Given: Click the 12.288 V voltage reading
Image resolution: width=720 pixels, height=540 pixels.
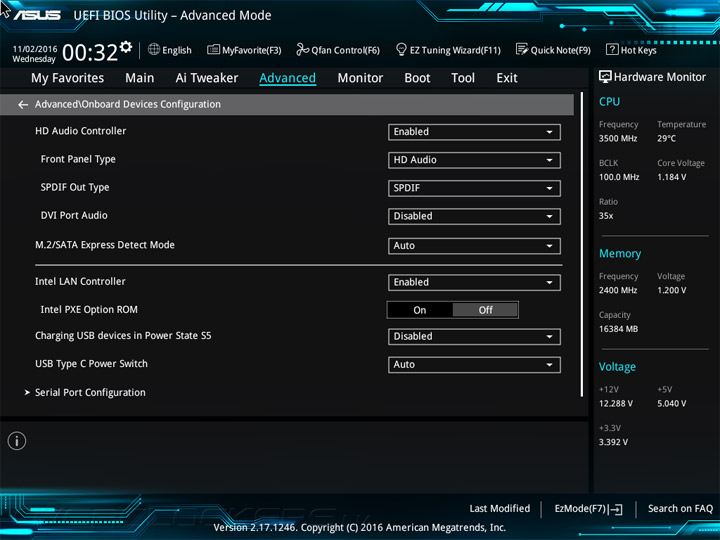Looking at the screenshot, I should (x=616, y=404).
